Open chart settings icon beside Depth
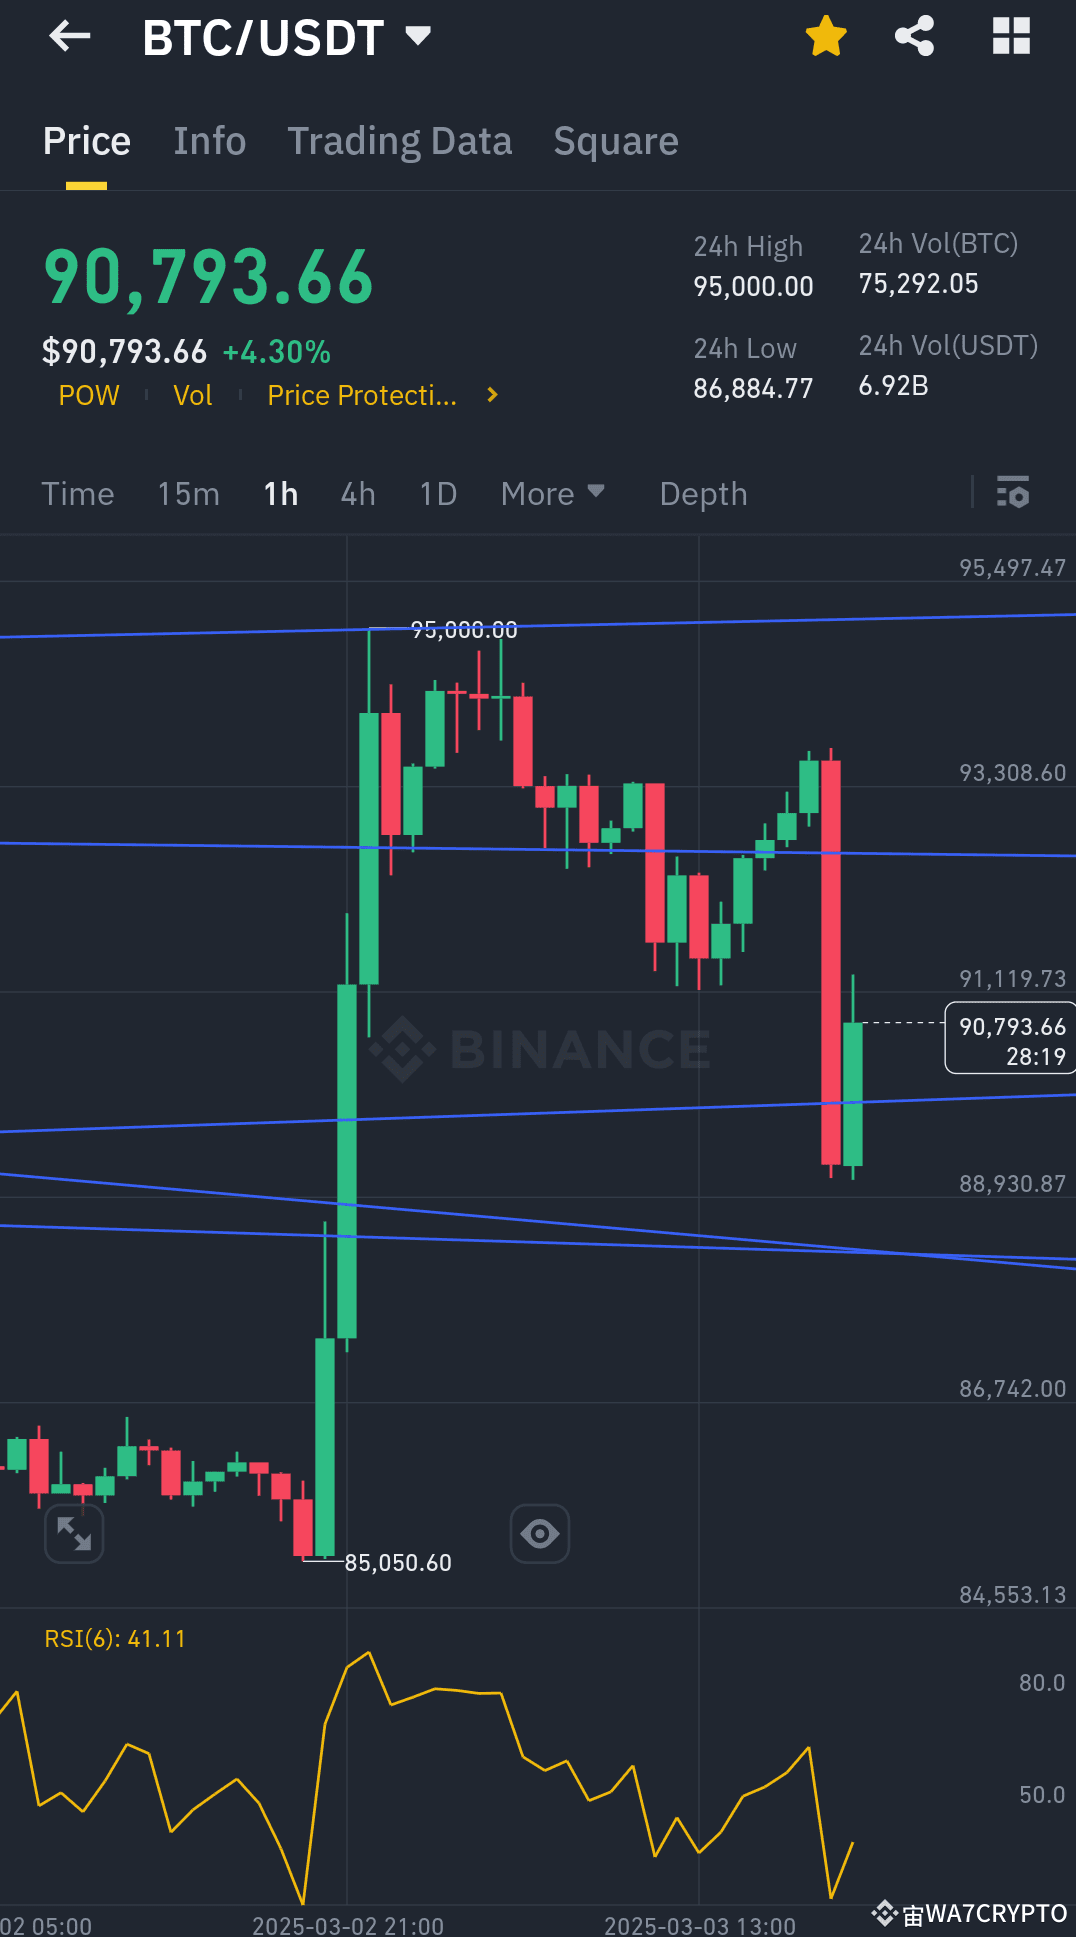This screenshot has height=1937, width=1076. pos(1013,493)
